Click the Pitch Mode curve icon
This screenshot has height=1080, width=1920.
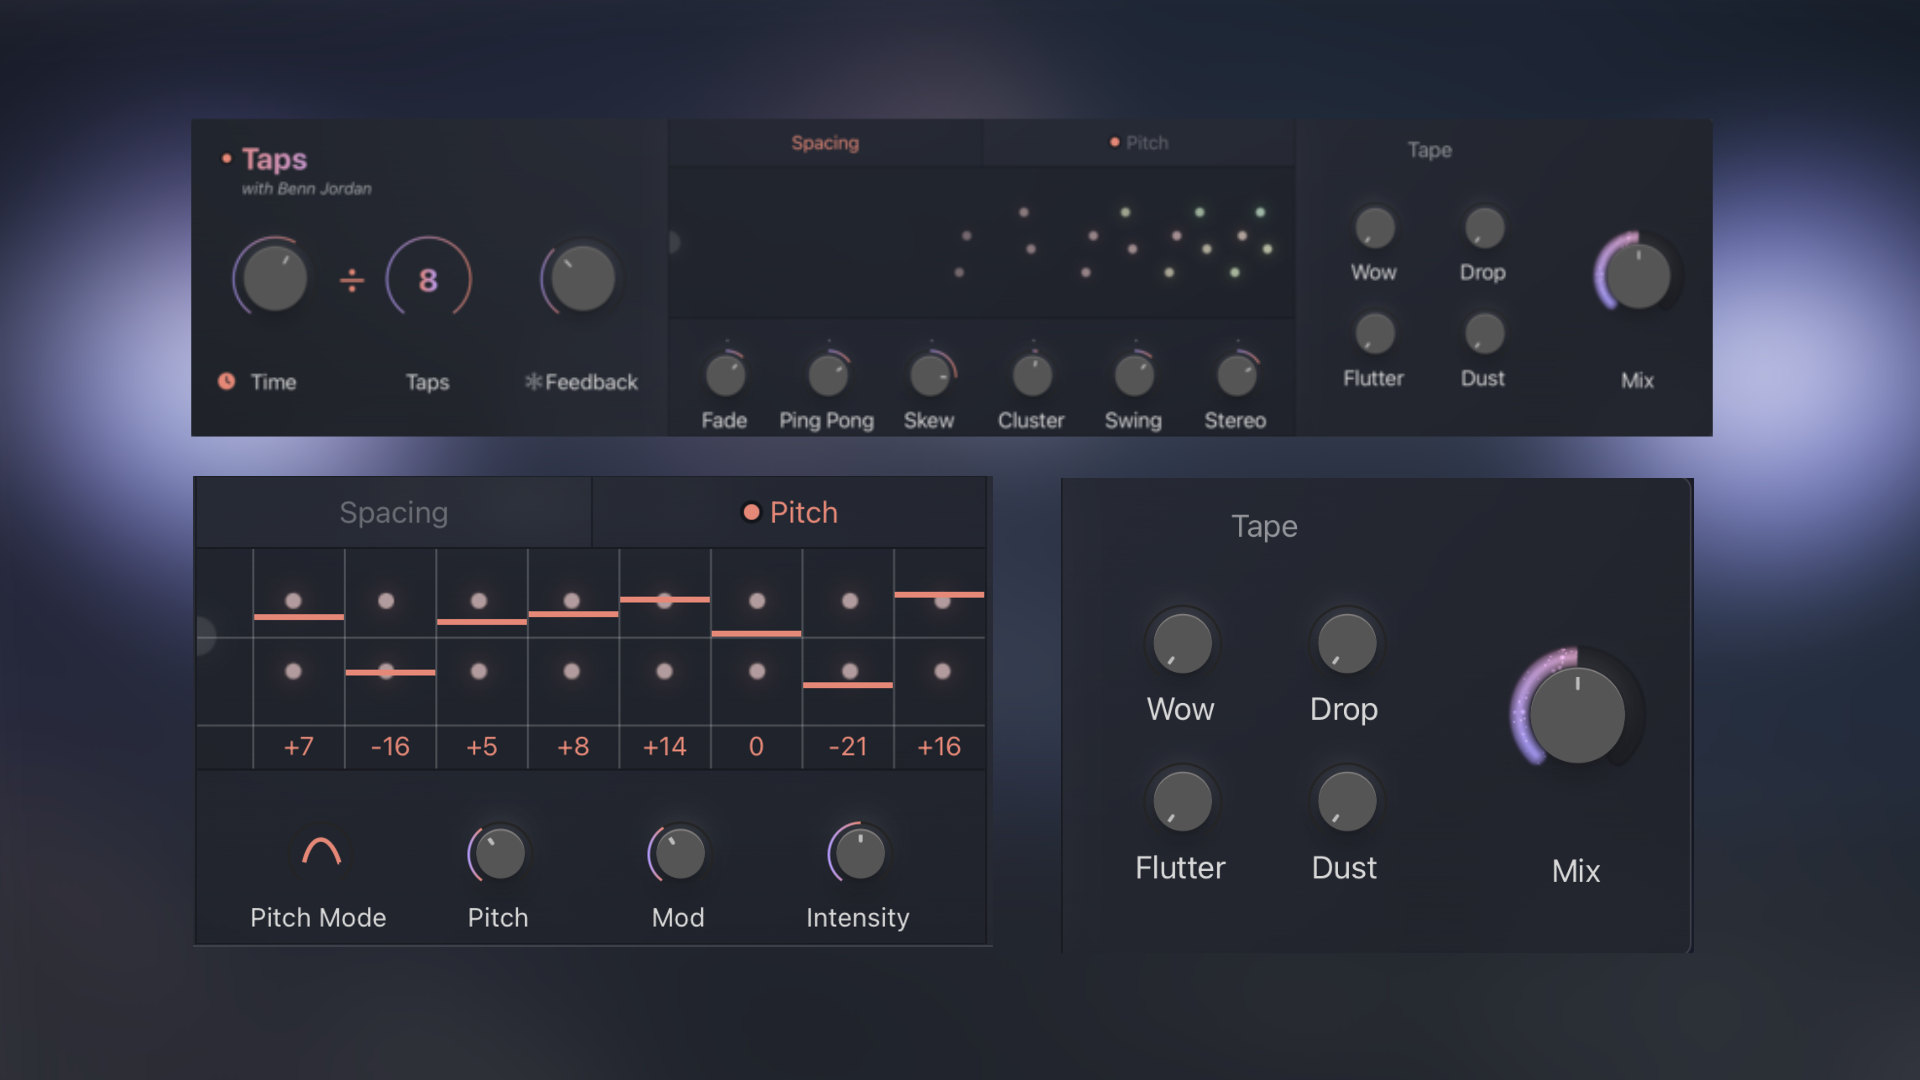pos(318,853)
